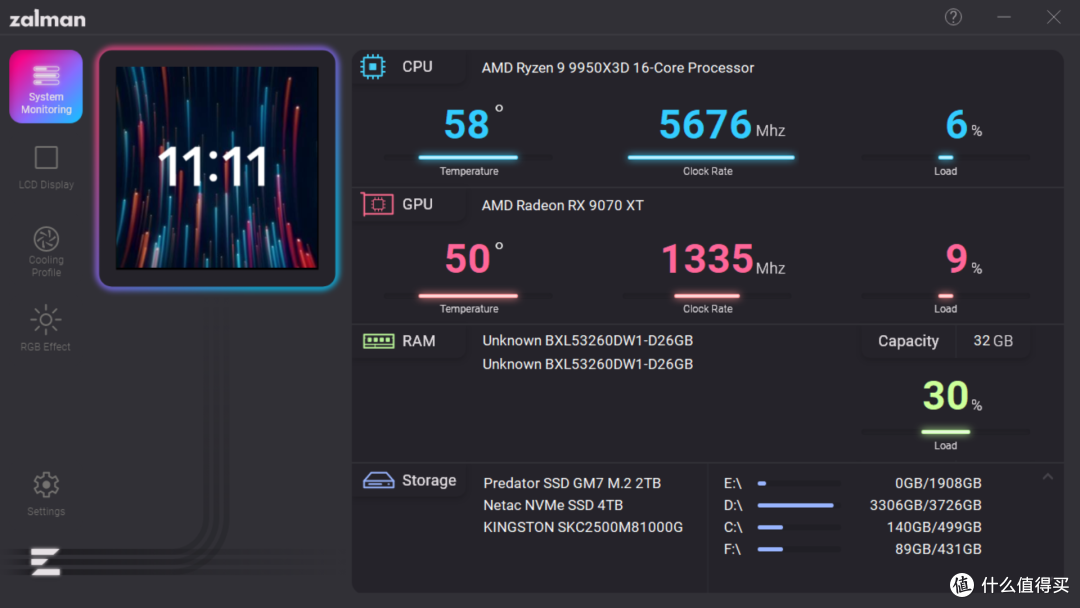
Task: Click the RAM load progress bar
Action: click(x=946, y=432)
